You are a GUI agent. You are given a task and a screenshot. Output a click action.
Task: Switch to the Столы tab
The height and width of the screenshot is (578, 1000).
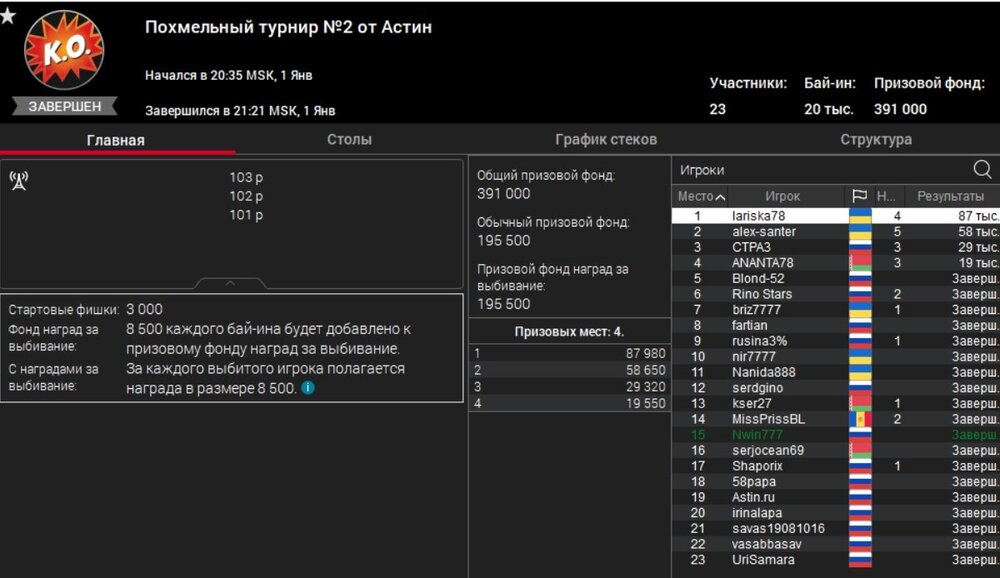[x=349, y=140]
